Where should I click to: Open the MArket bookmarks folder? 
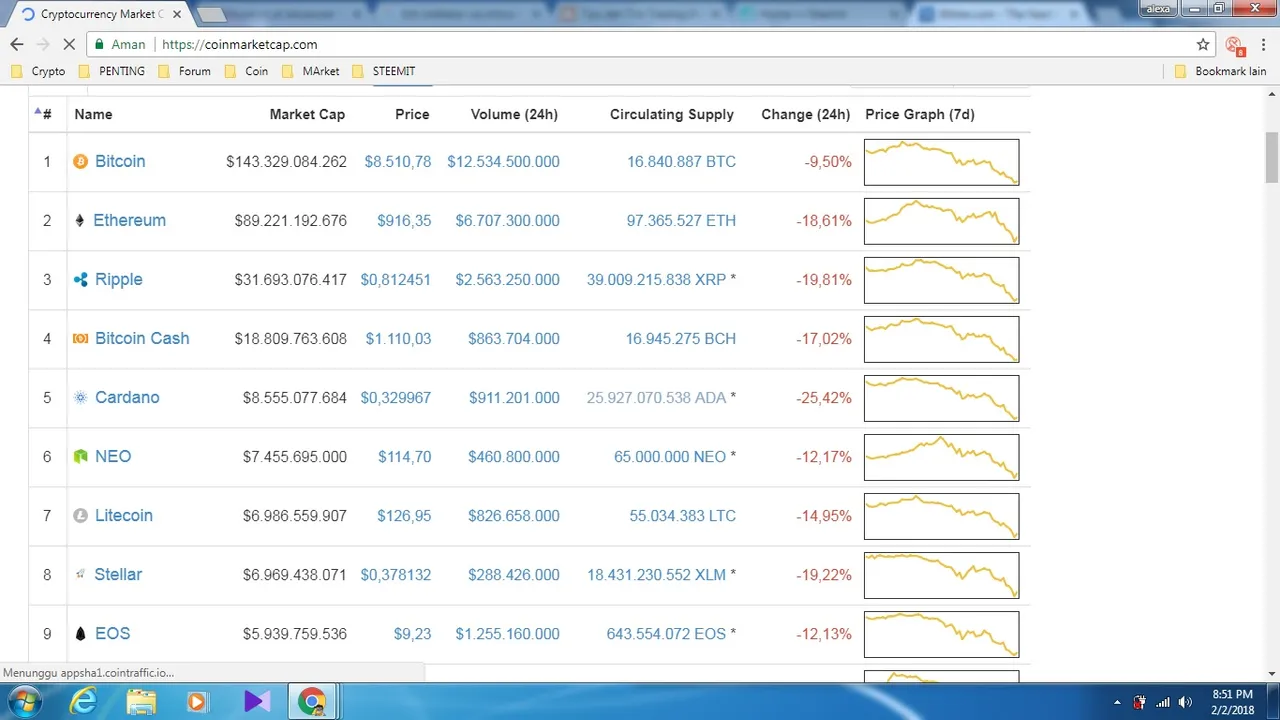pyautogui.click(x=310, y=71)
